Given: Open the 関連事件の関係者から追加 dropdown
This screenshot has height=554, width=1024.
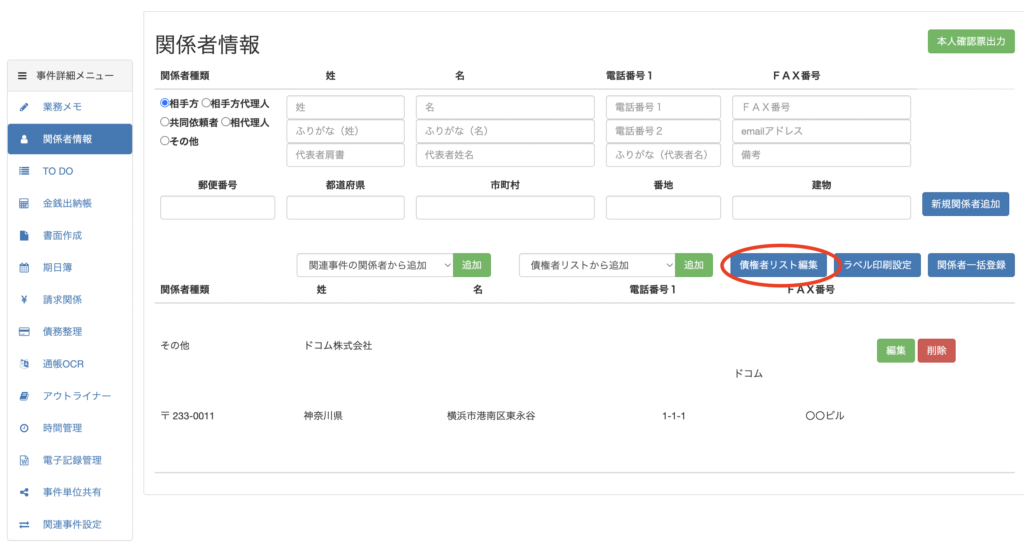Looking at the screenshot, I should click(375, 265).
